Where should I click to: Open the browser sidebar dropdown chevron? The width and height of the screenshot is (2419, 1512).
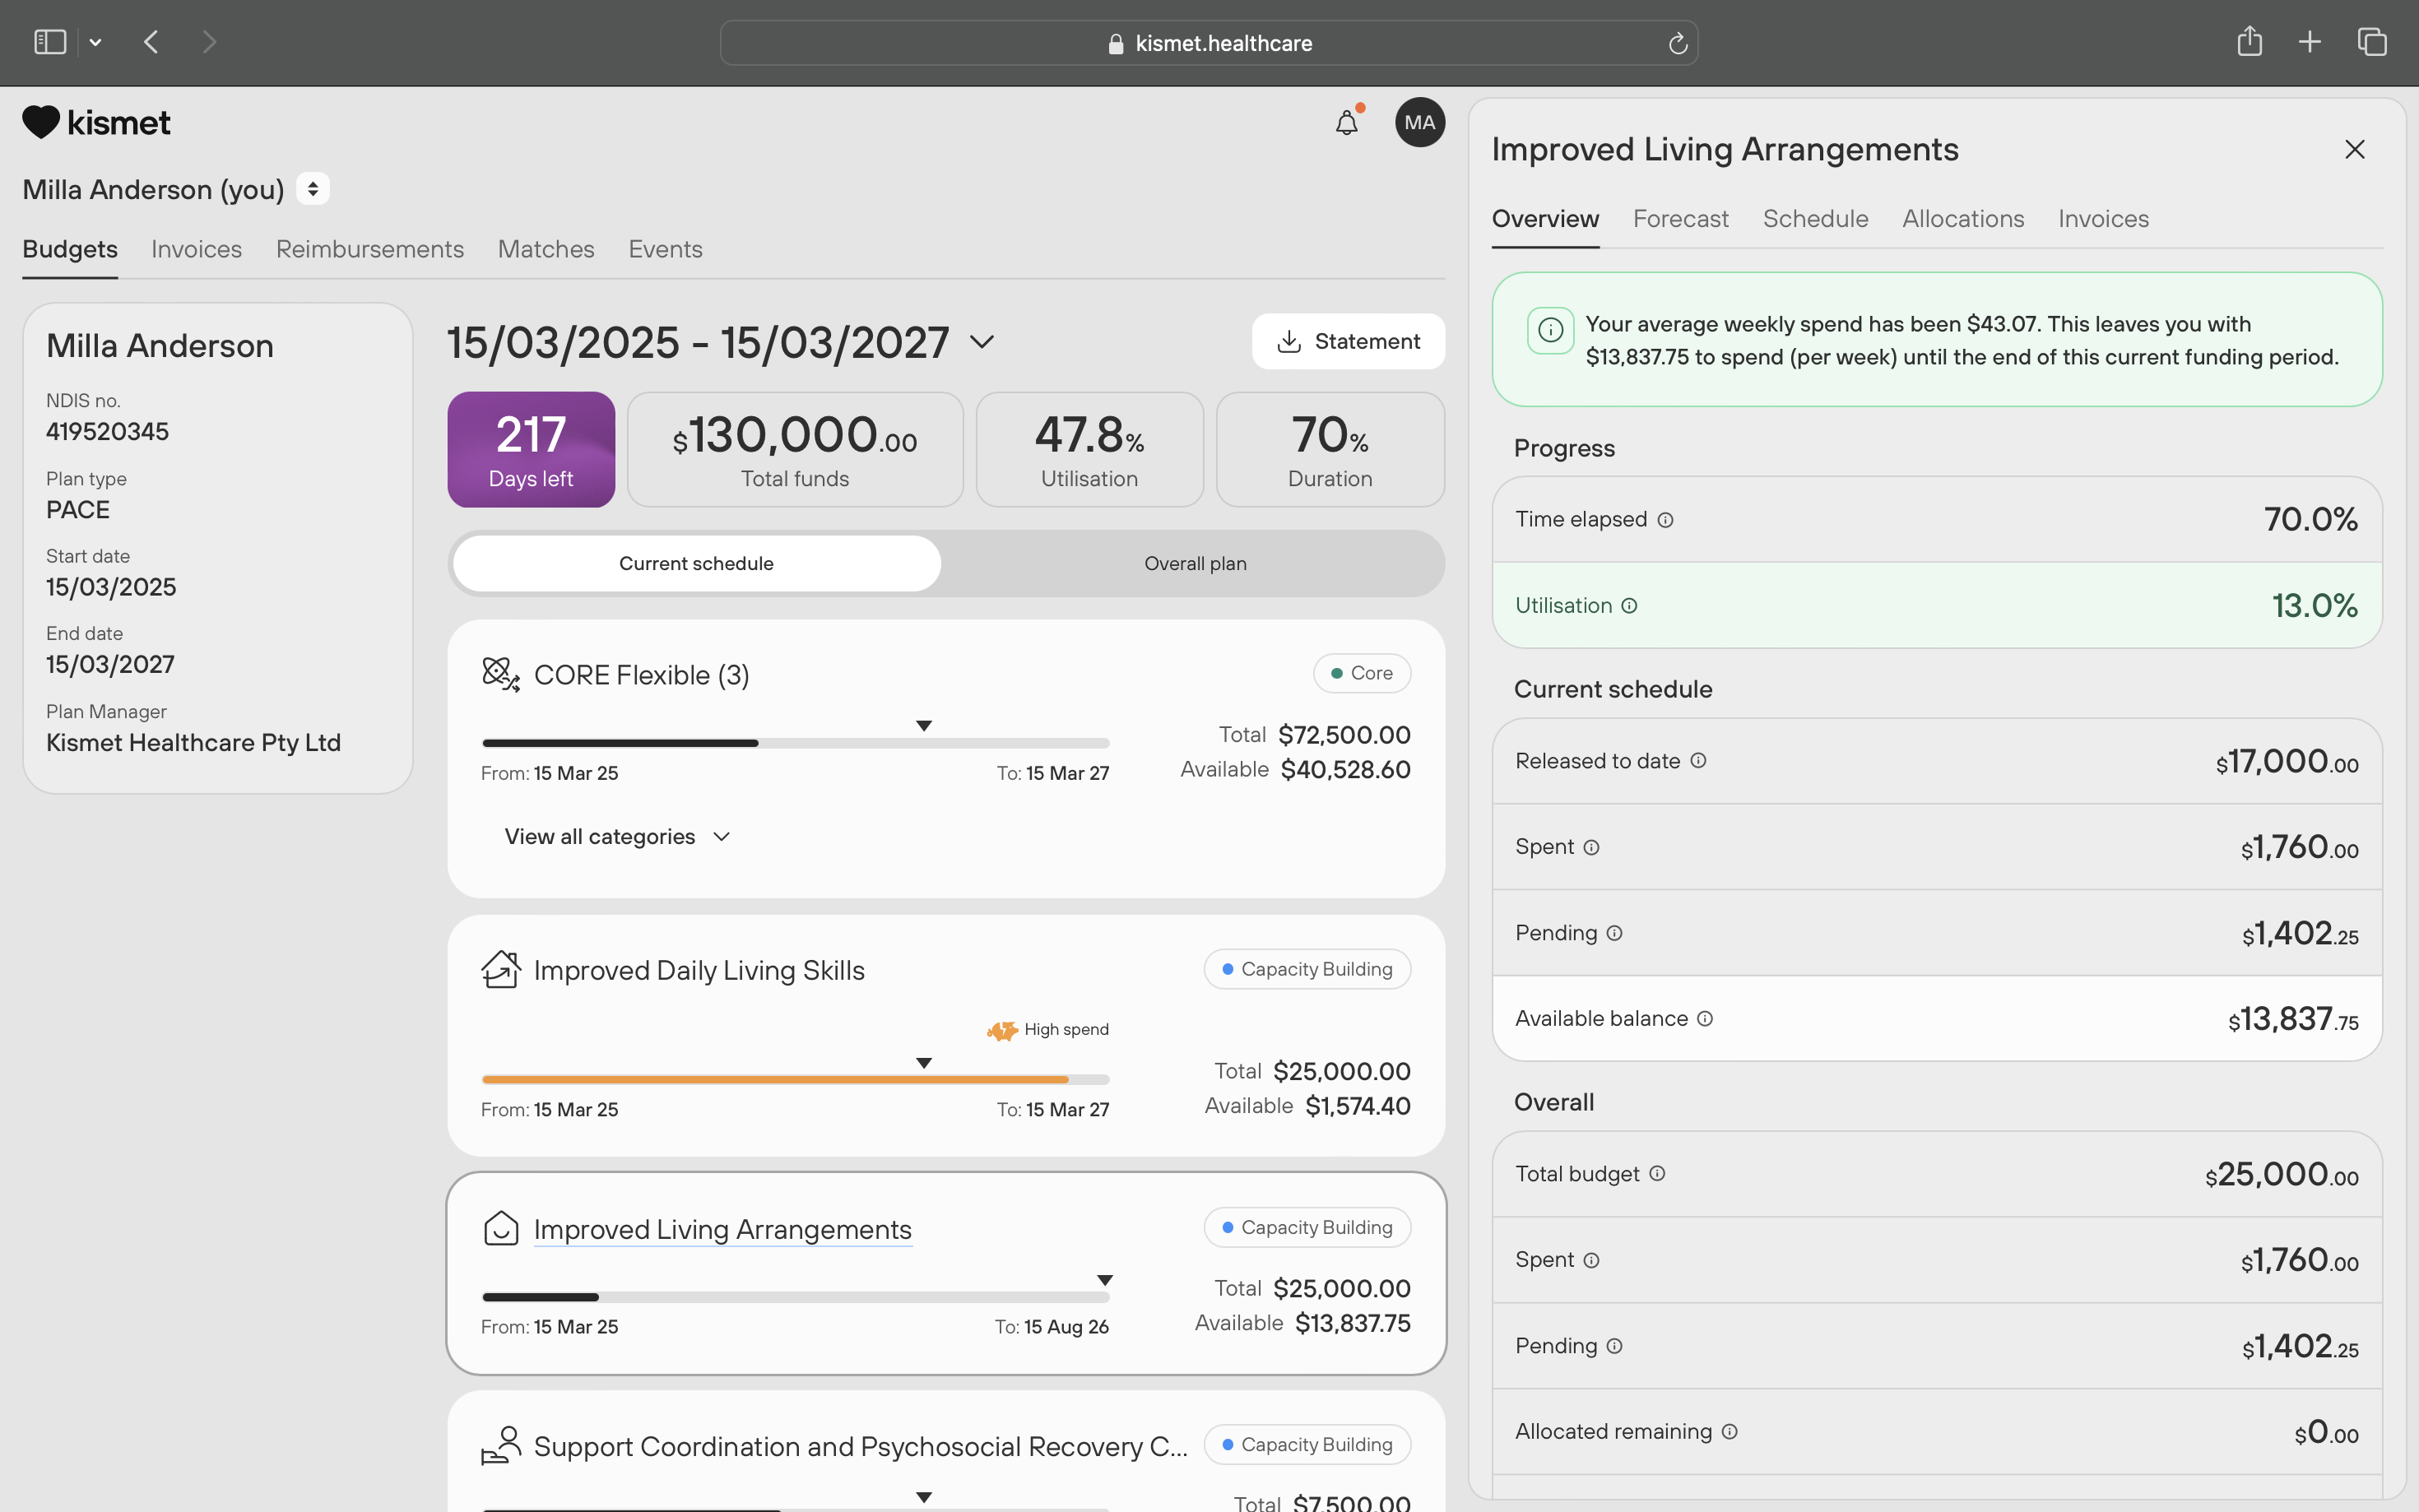tap(95, 42)
